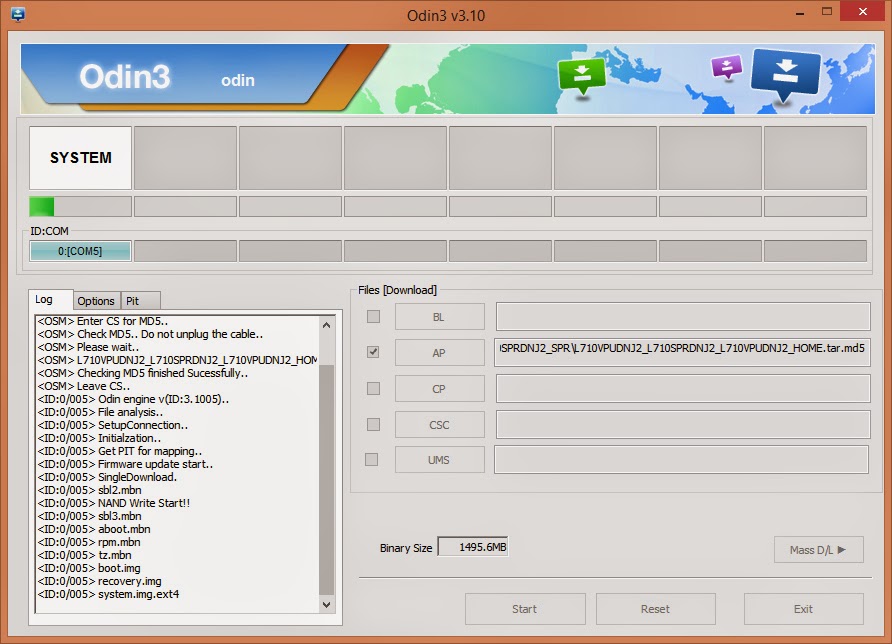Click log line 'Please wait..'
Screen dimensions: 892x644
pos(89,346)
